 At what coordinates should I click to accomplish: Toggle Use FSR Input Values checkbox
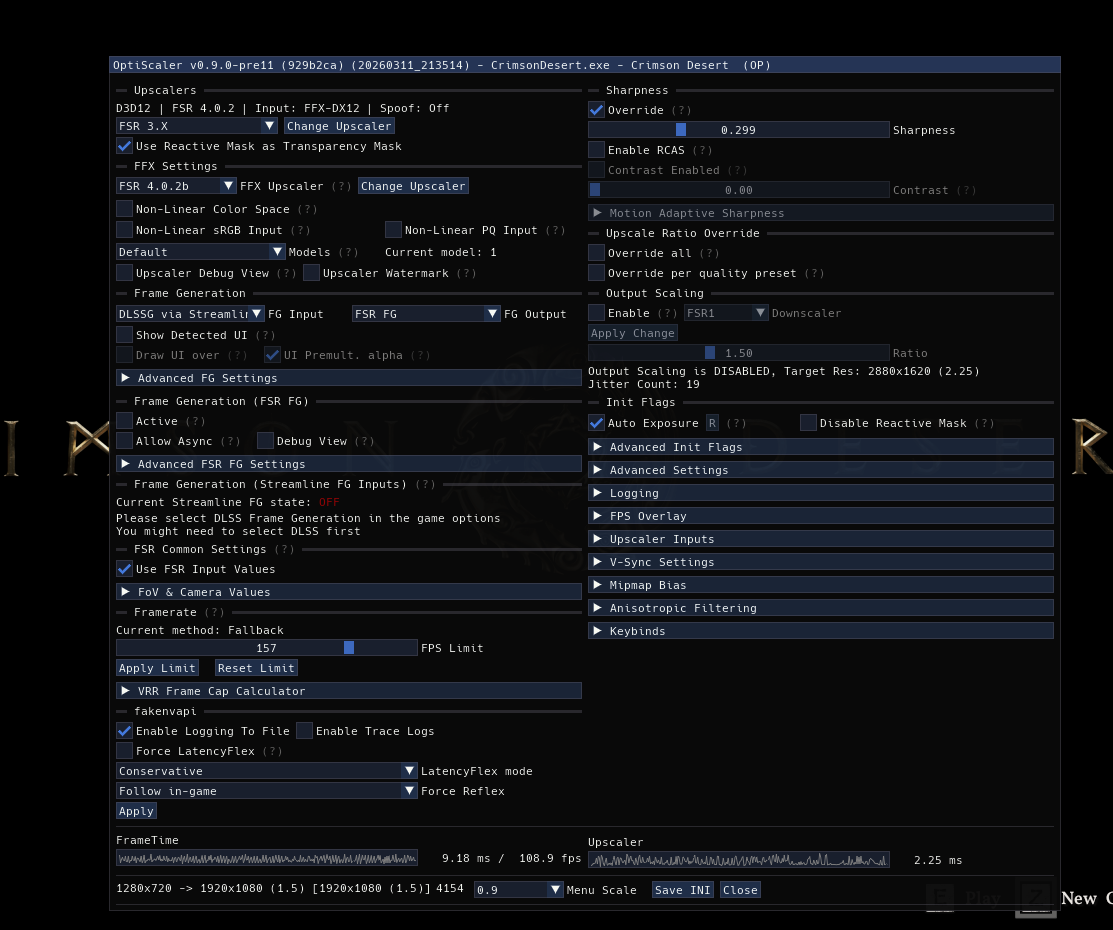point(124,569)
